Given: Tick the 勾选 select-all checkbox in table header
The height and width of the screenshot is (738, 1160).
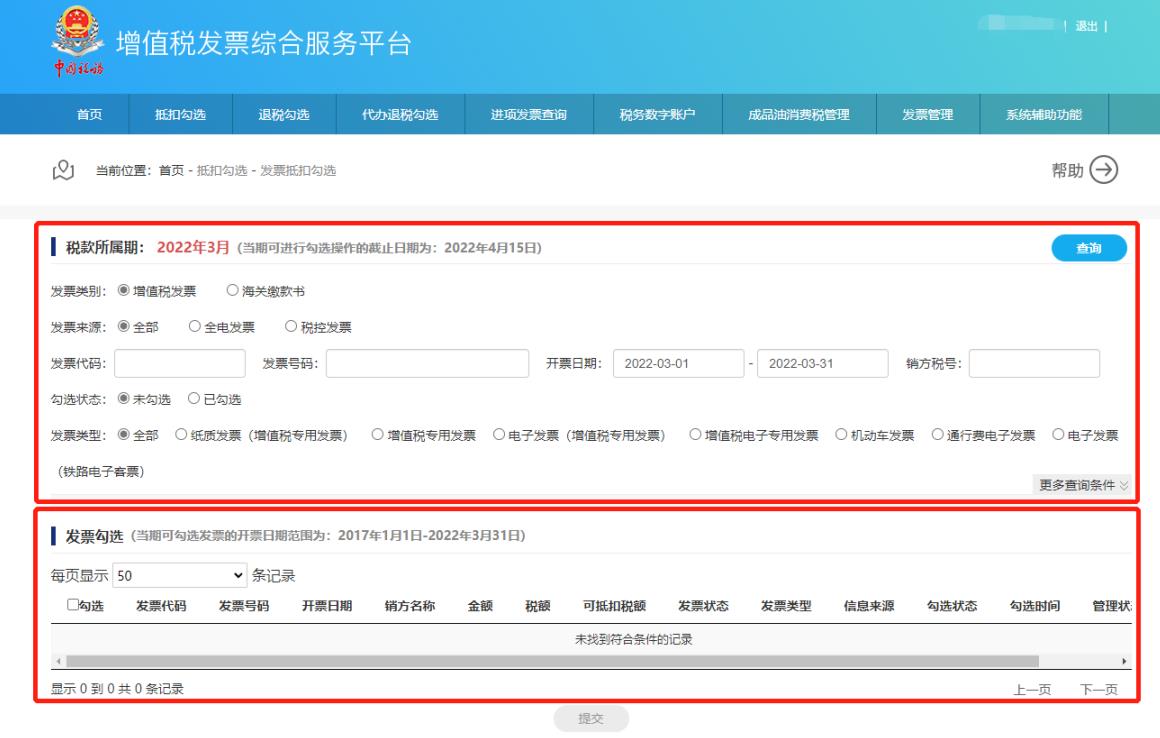Looking at the screenshot, I should [x=73, y=606].
